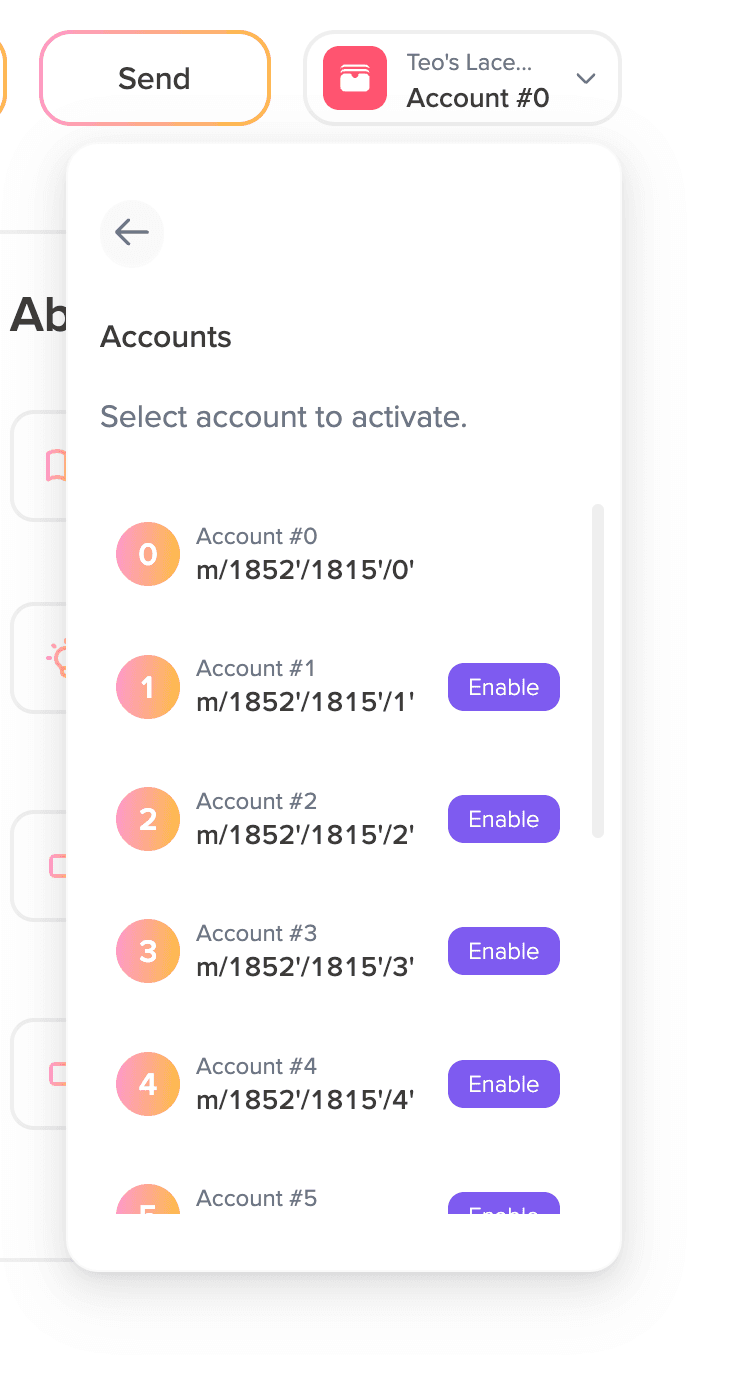Image resolution: width=756 pixels, height=1398 pixels.
Task: Click the Account #0 round number badge
Action: tap(148, 554)
